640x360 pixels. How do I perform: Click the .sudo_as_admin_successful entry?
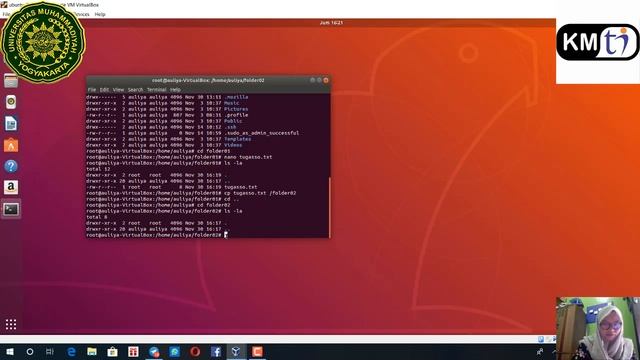(262, 133)
